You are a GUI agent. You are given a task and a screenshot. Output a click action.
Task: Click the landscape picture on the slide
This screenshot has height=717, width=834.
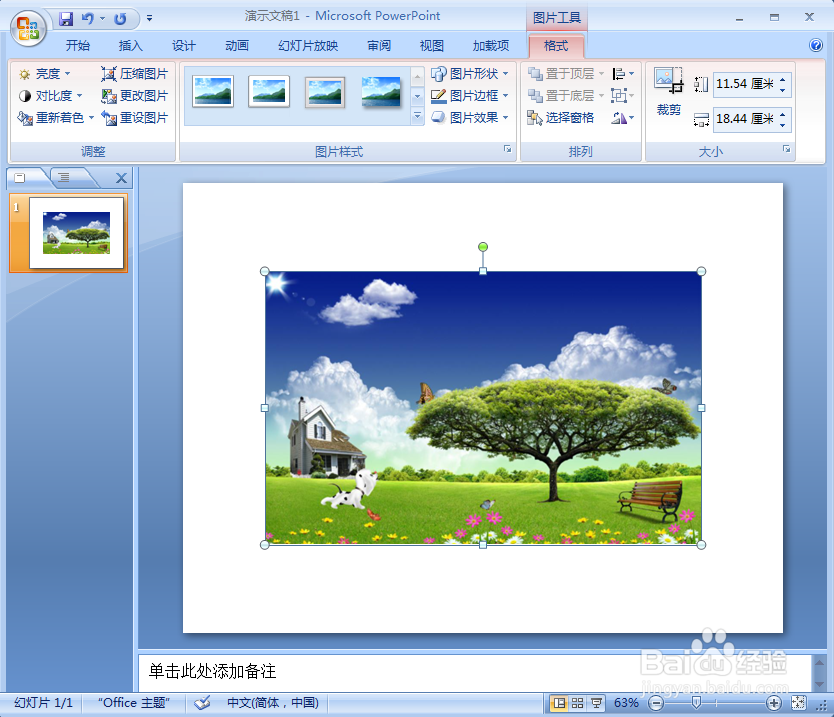click(483, 408)
